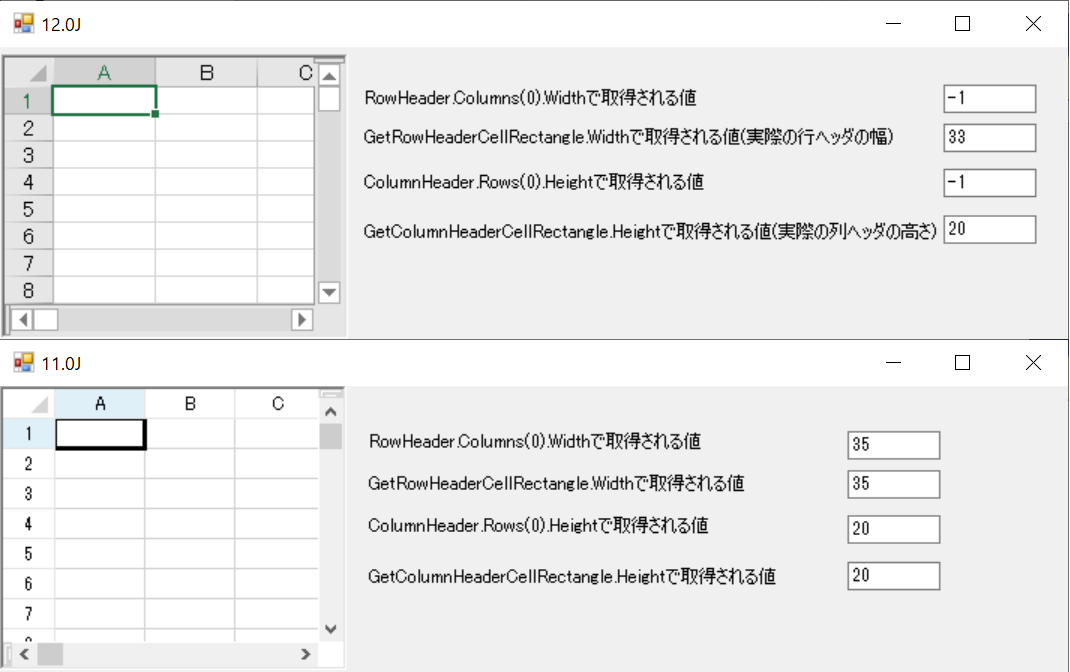Select row 2 header in 11.0J window
1070x672 pixels.
point(29,464)
